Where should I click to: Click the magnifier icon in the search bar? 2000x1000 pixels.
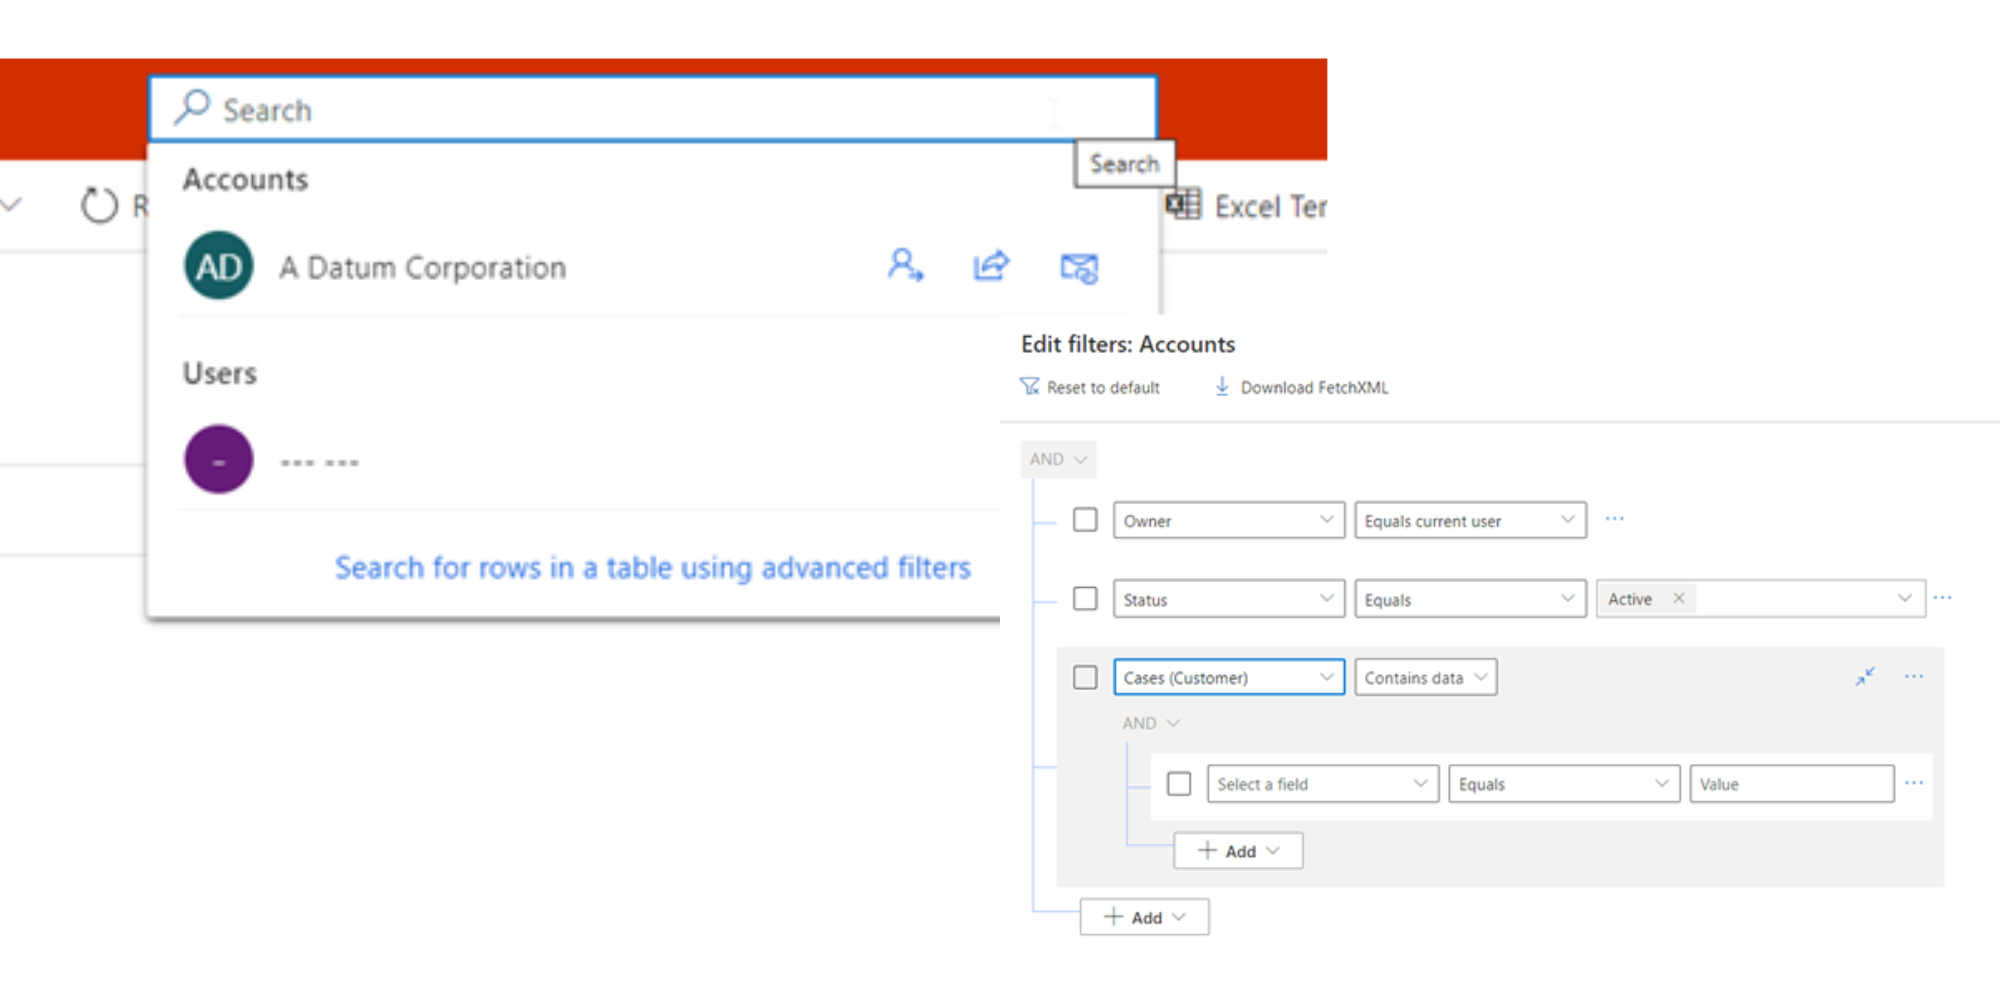point(192,109)
